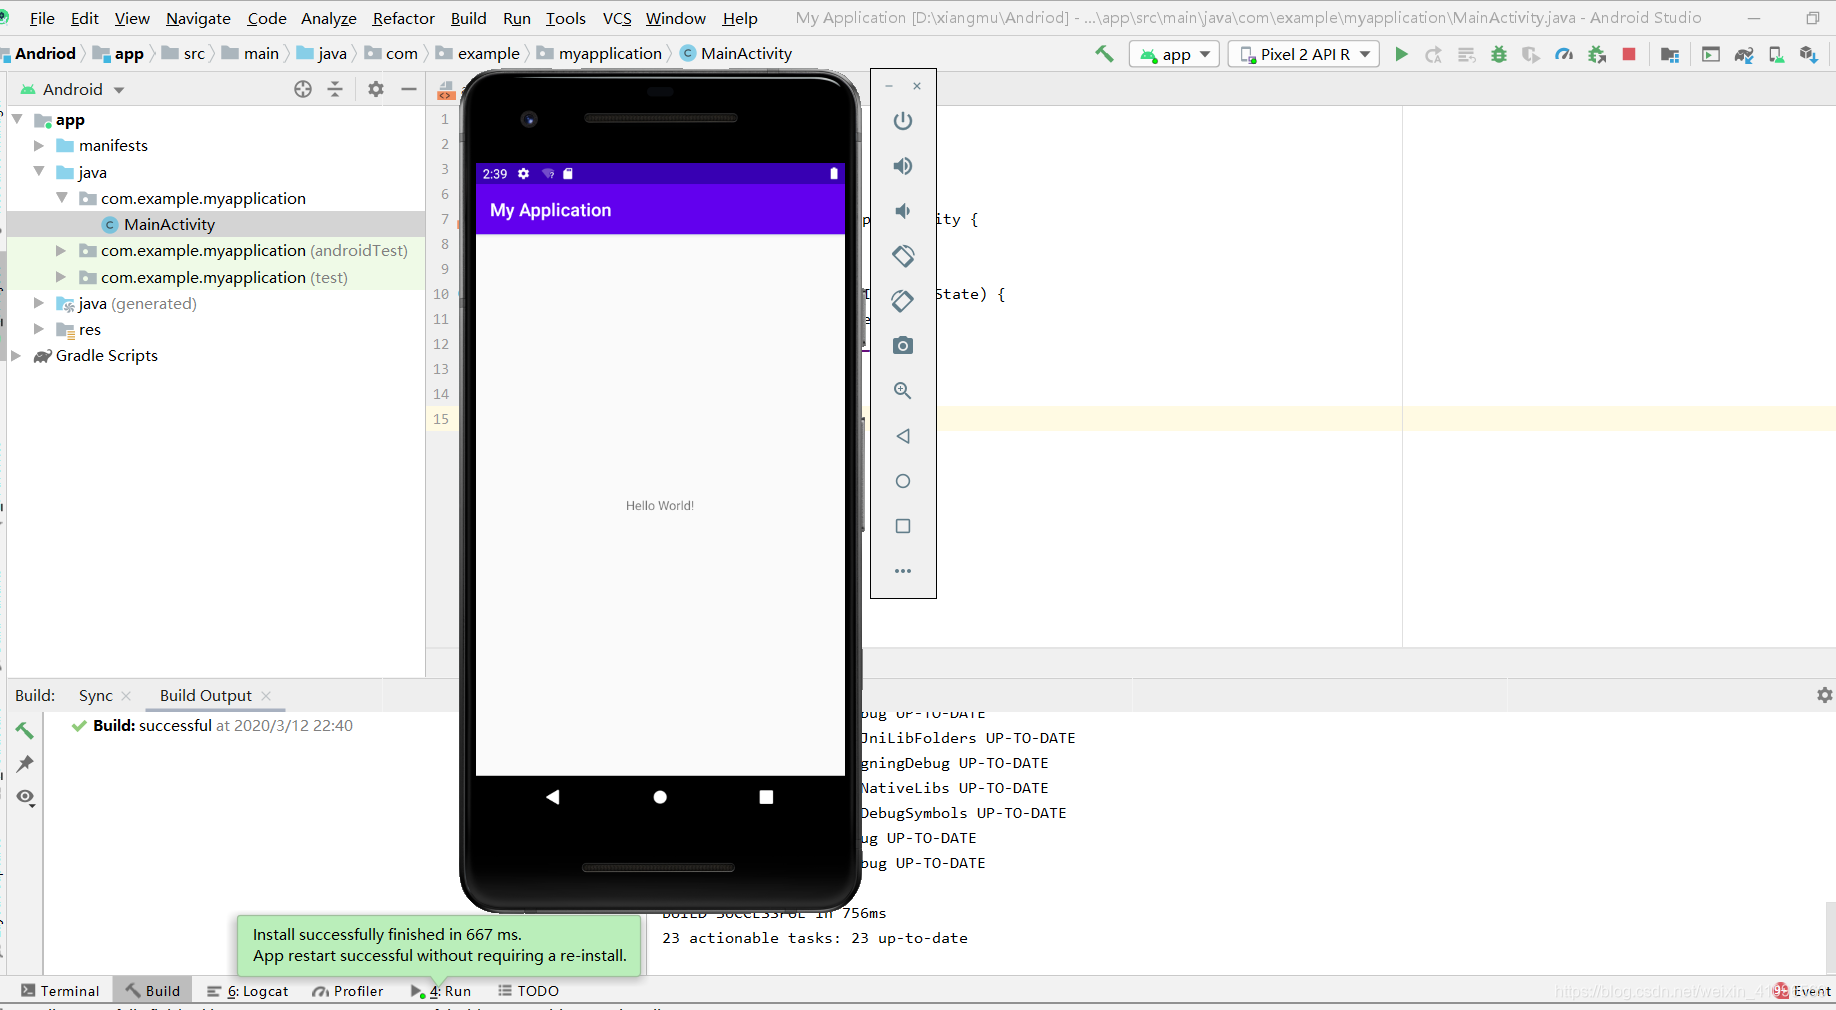
Task: Open AVD Manager from toolbar
Action: (1776, 54)
